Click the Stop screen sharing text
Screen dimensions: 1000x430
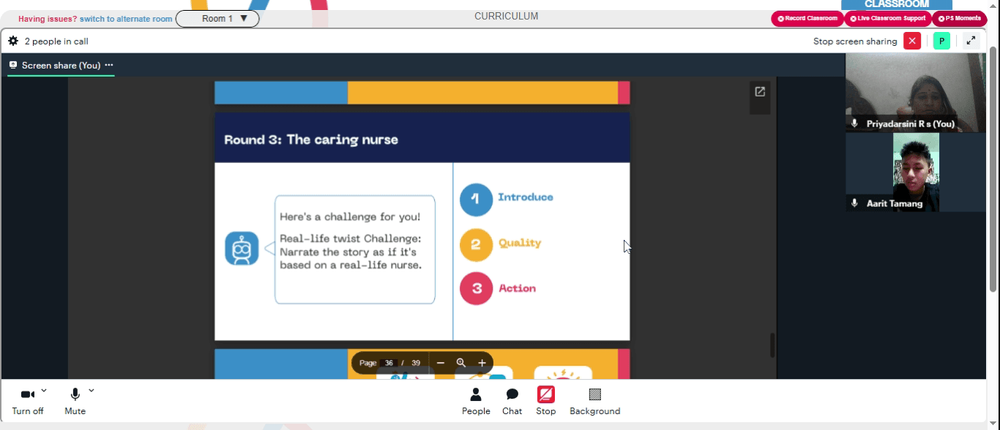pyautogui.click(x=855, y=41)
